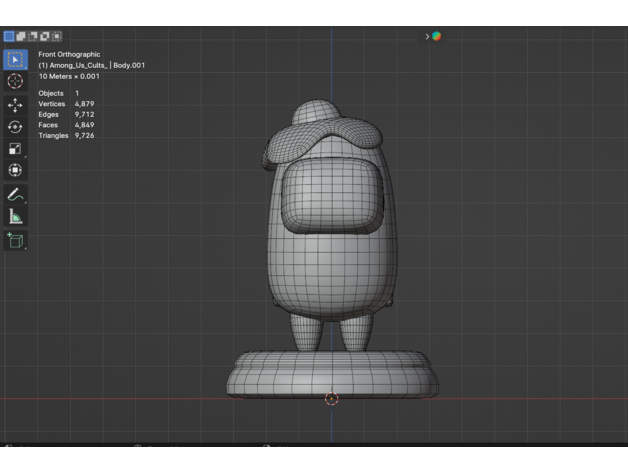The width and height of the screenshot is (628, 472).
Task: Enable the Extend selection mode
Action: (x=20, y=37)
